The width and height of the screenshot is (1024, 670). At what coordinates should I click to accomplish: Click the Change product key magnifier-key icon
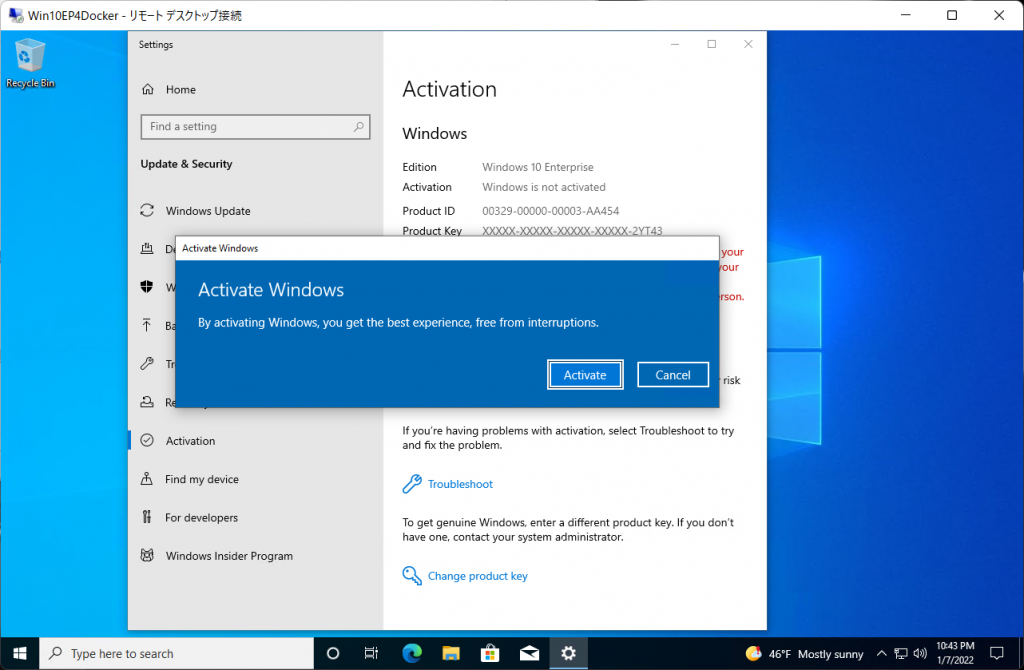tap(412, 575)
